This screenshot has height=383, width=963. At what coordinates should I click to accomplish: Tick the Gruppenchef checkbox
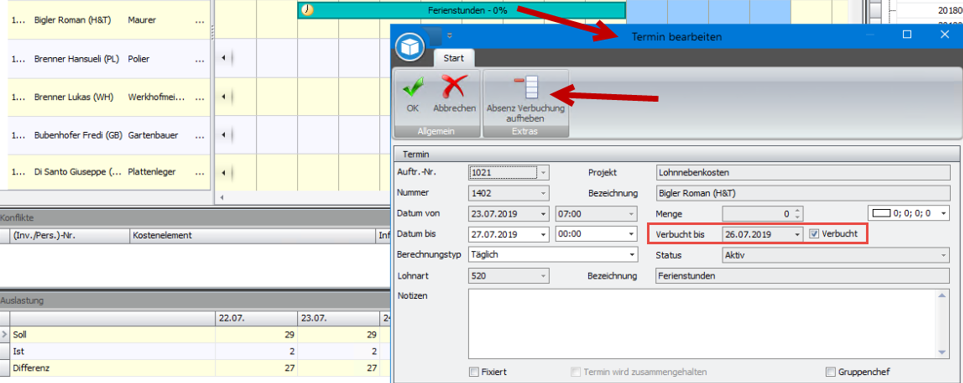(x=830, y=371)
